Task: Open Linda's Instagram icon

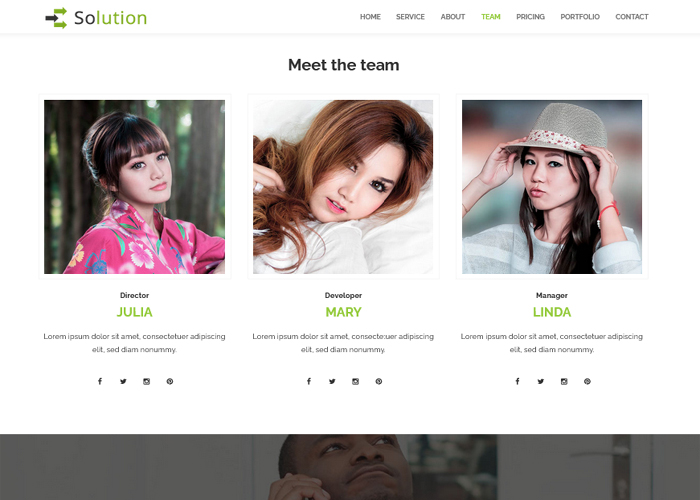Action: [564, 381]
